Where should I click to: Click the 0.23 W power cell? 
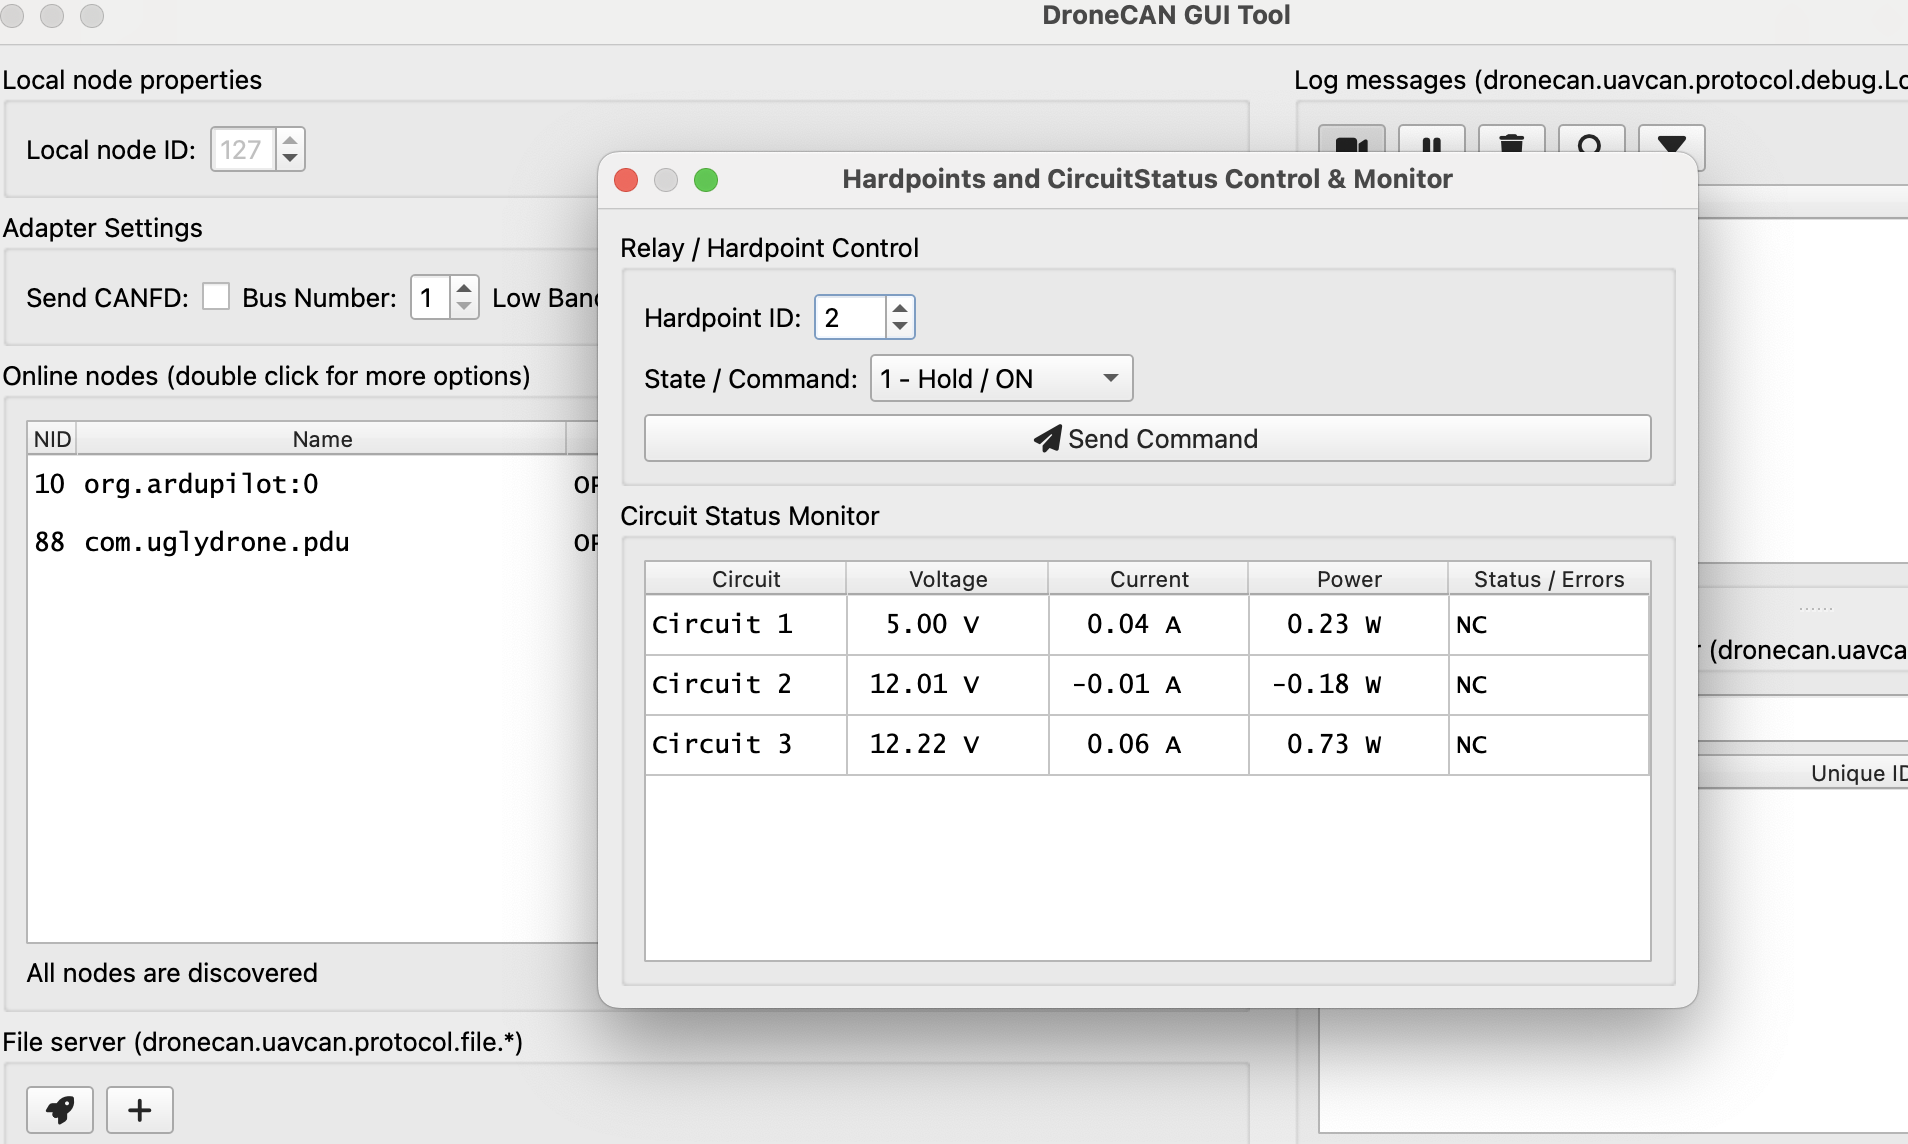click(x=1349, y=625)
